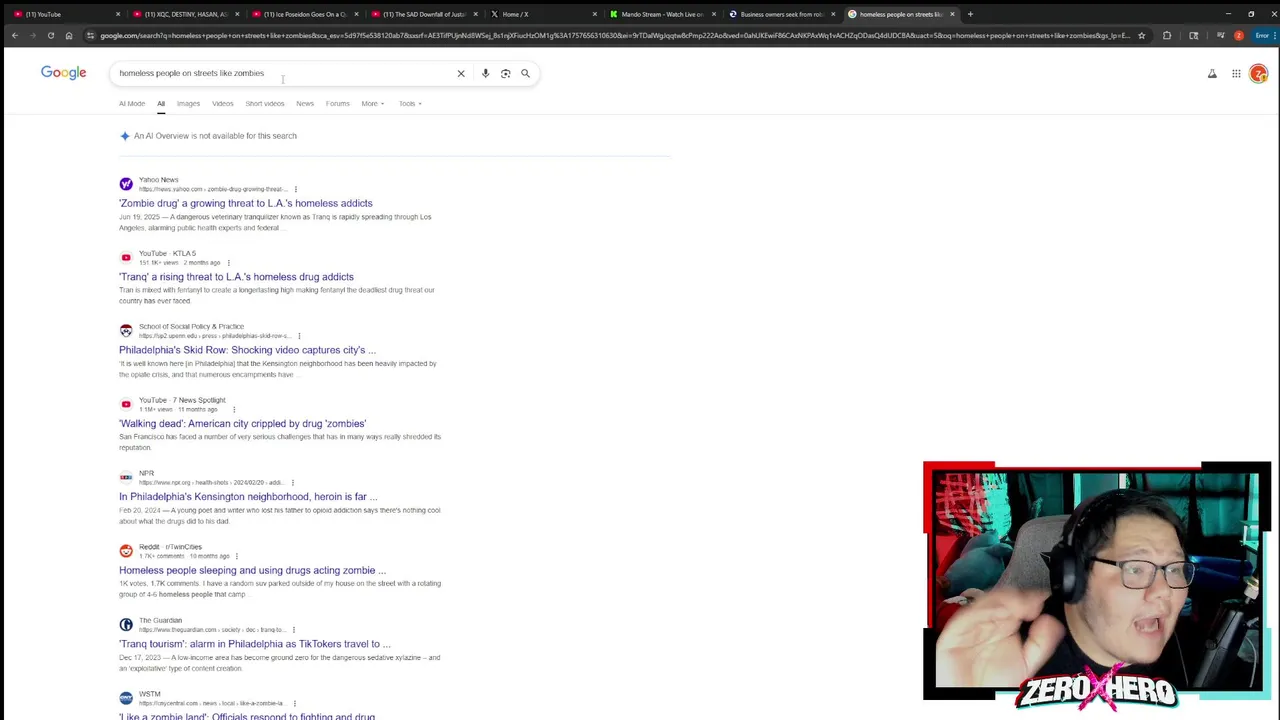Open the Google account avatar

(x=1258, y=73)
